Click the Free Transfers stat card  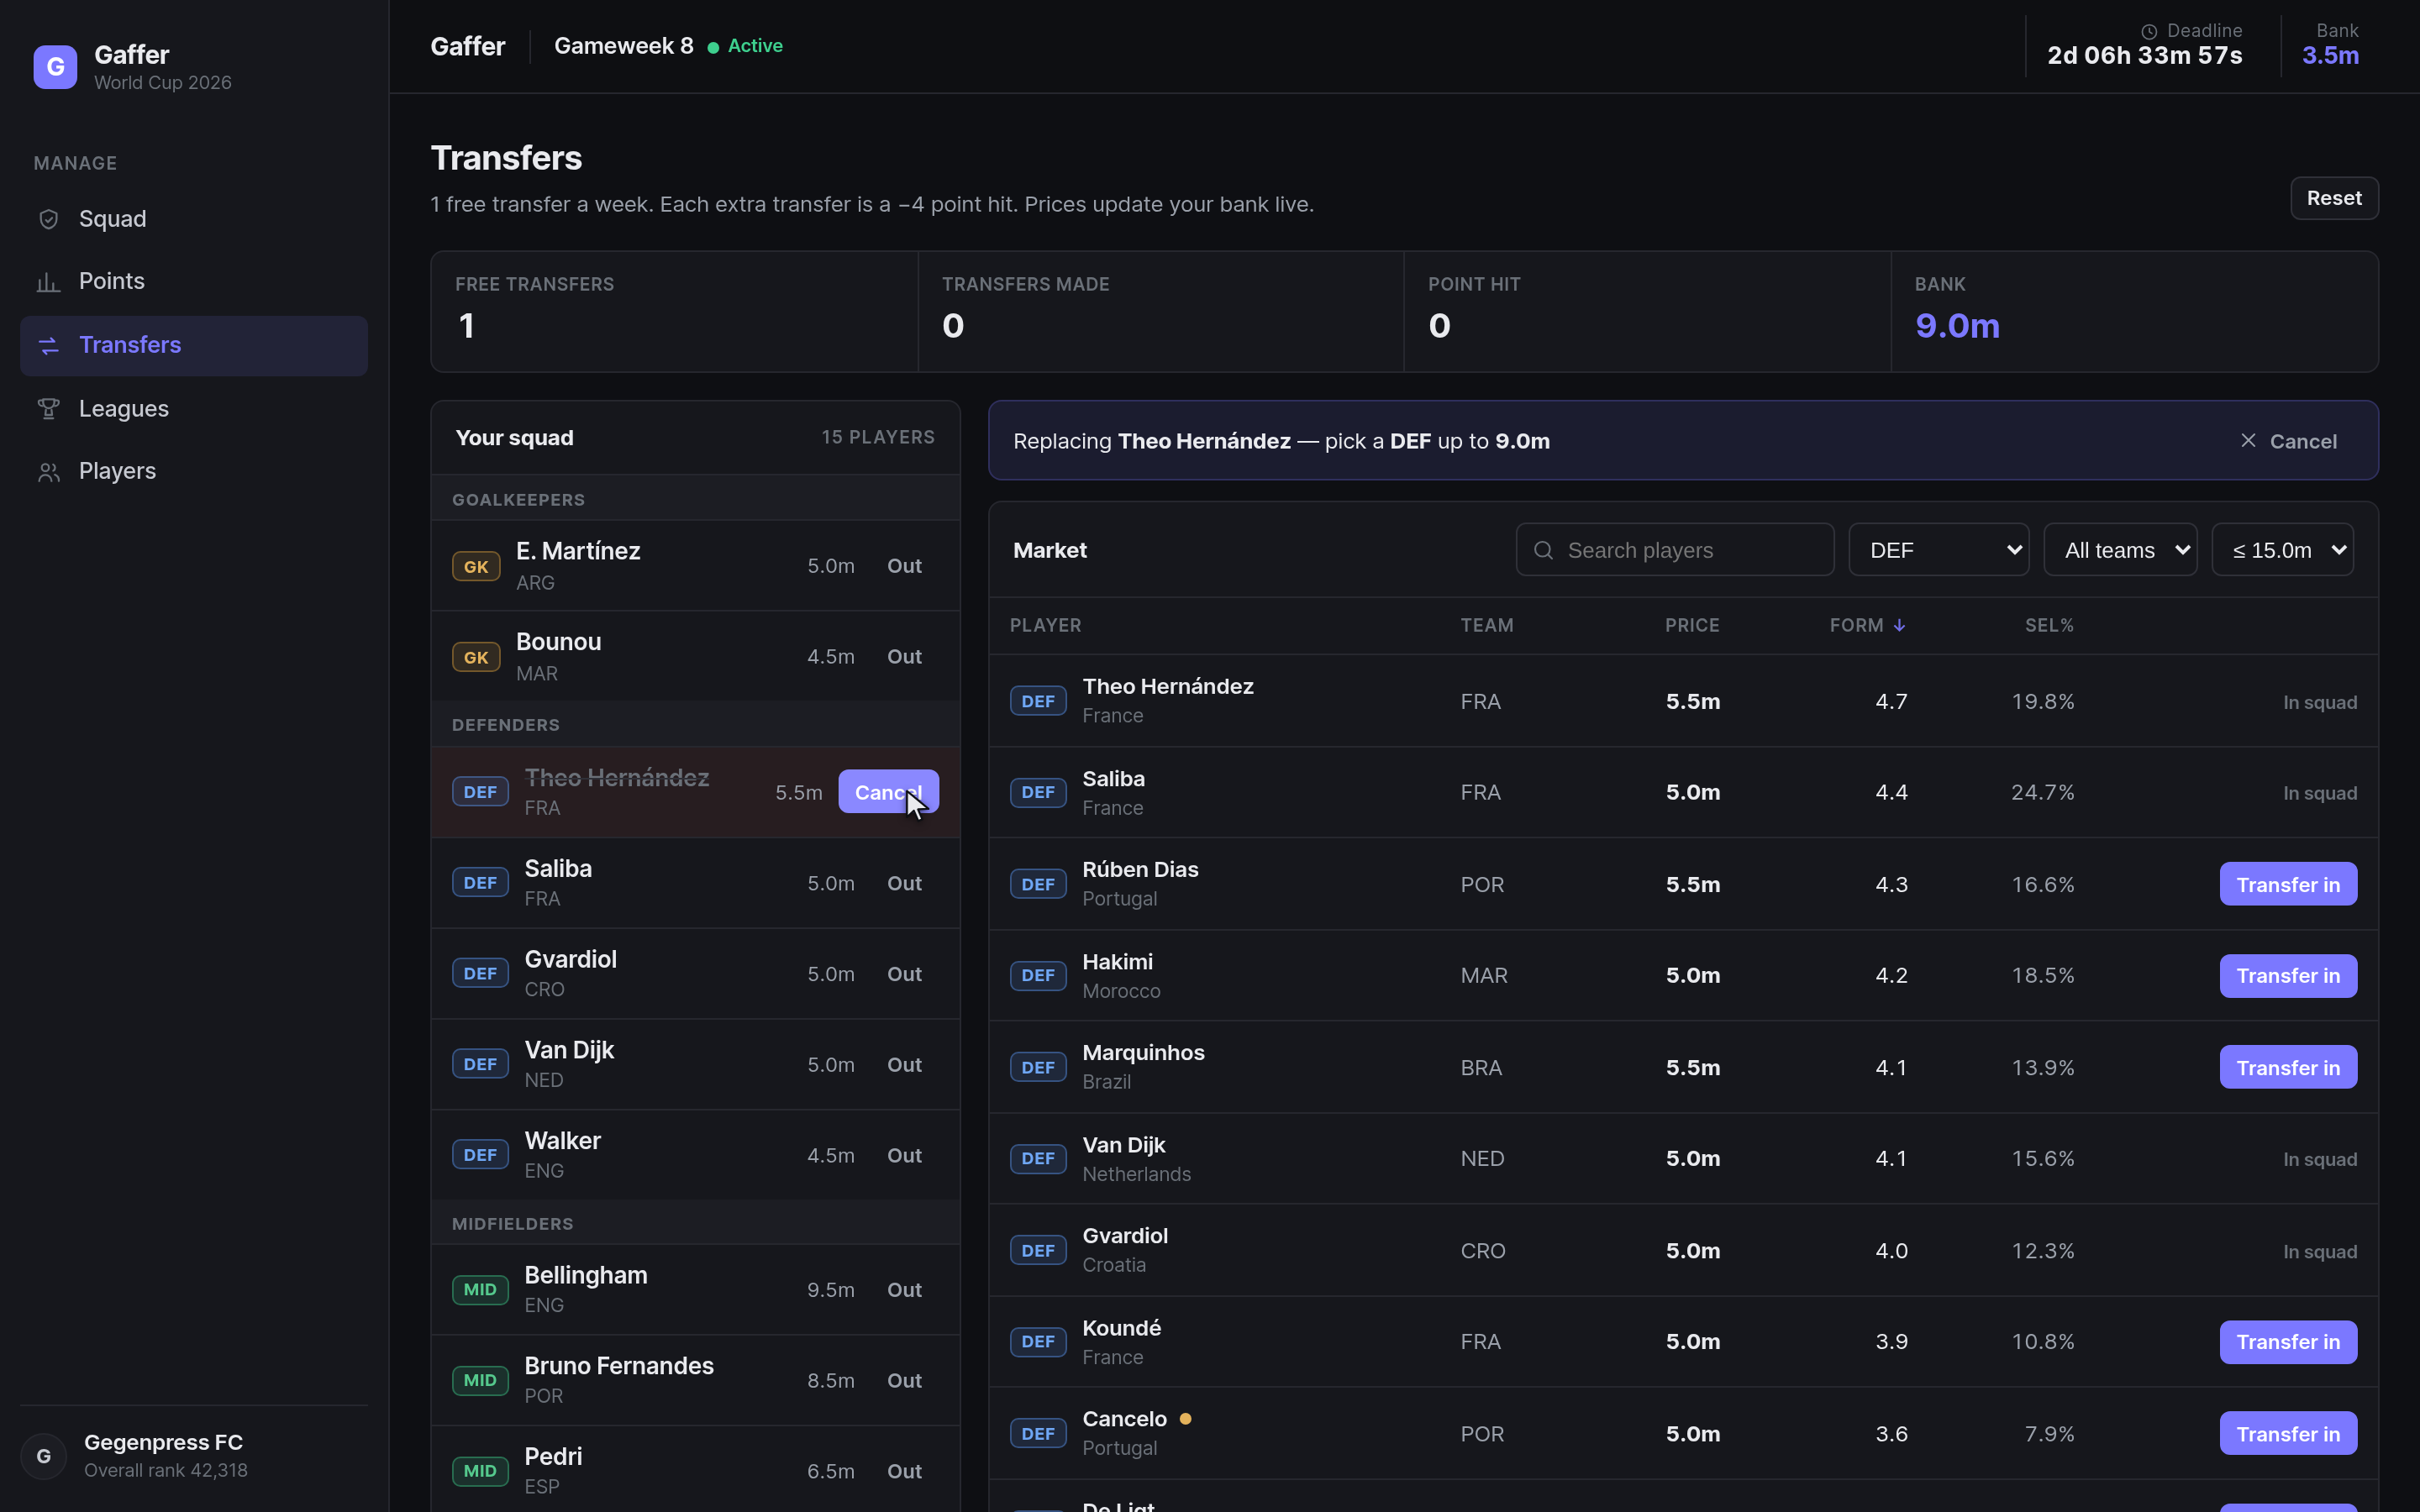pyautogui.click(x=674, y=311)
